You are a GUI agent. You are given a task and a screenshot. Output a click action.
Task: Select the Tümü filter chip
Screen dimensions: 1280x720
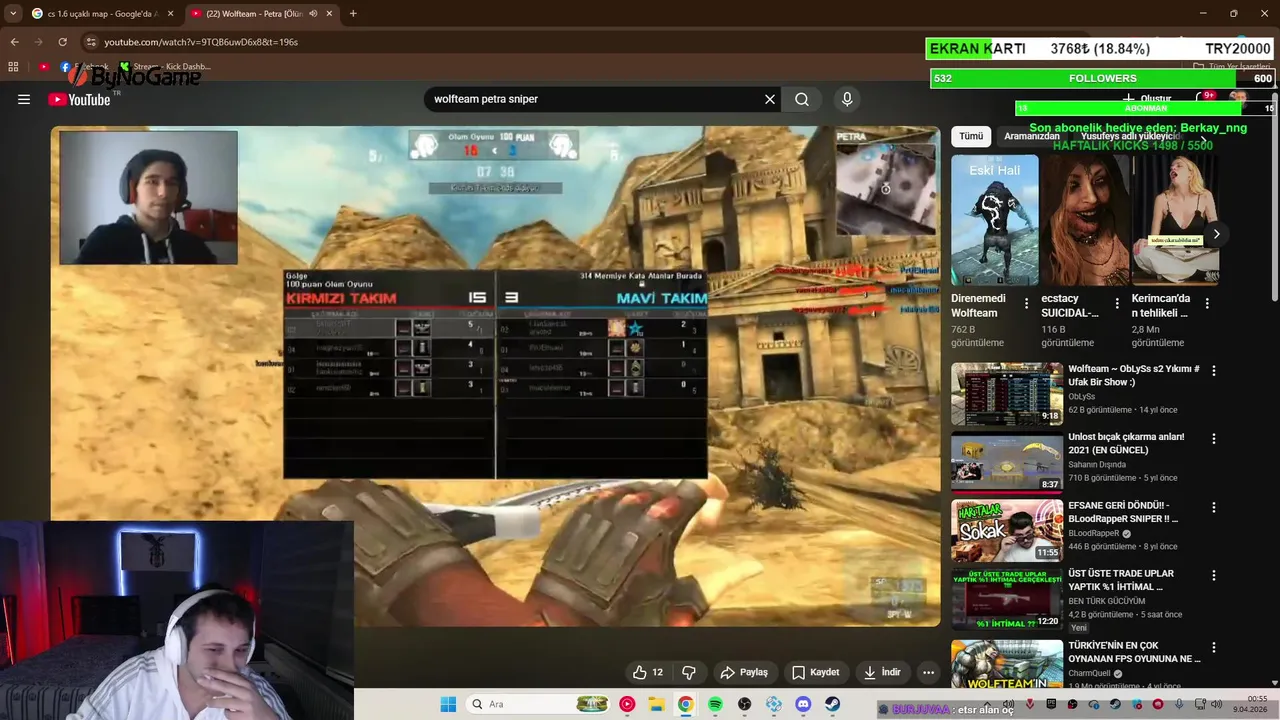coord(971,136)
